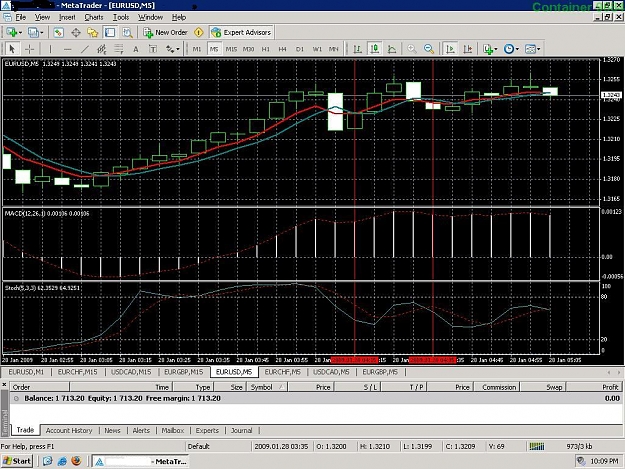Close the Terminal panel with its x
Viewport: 625px width, 469px height.
coord(4,385)
